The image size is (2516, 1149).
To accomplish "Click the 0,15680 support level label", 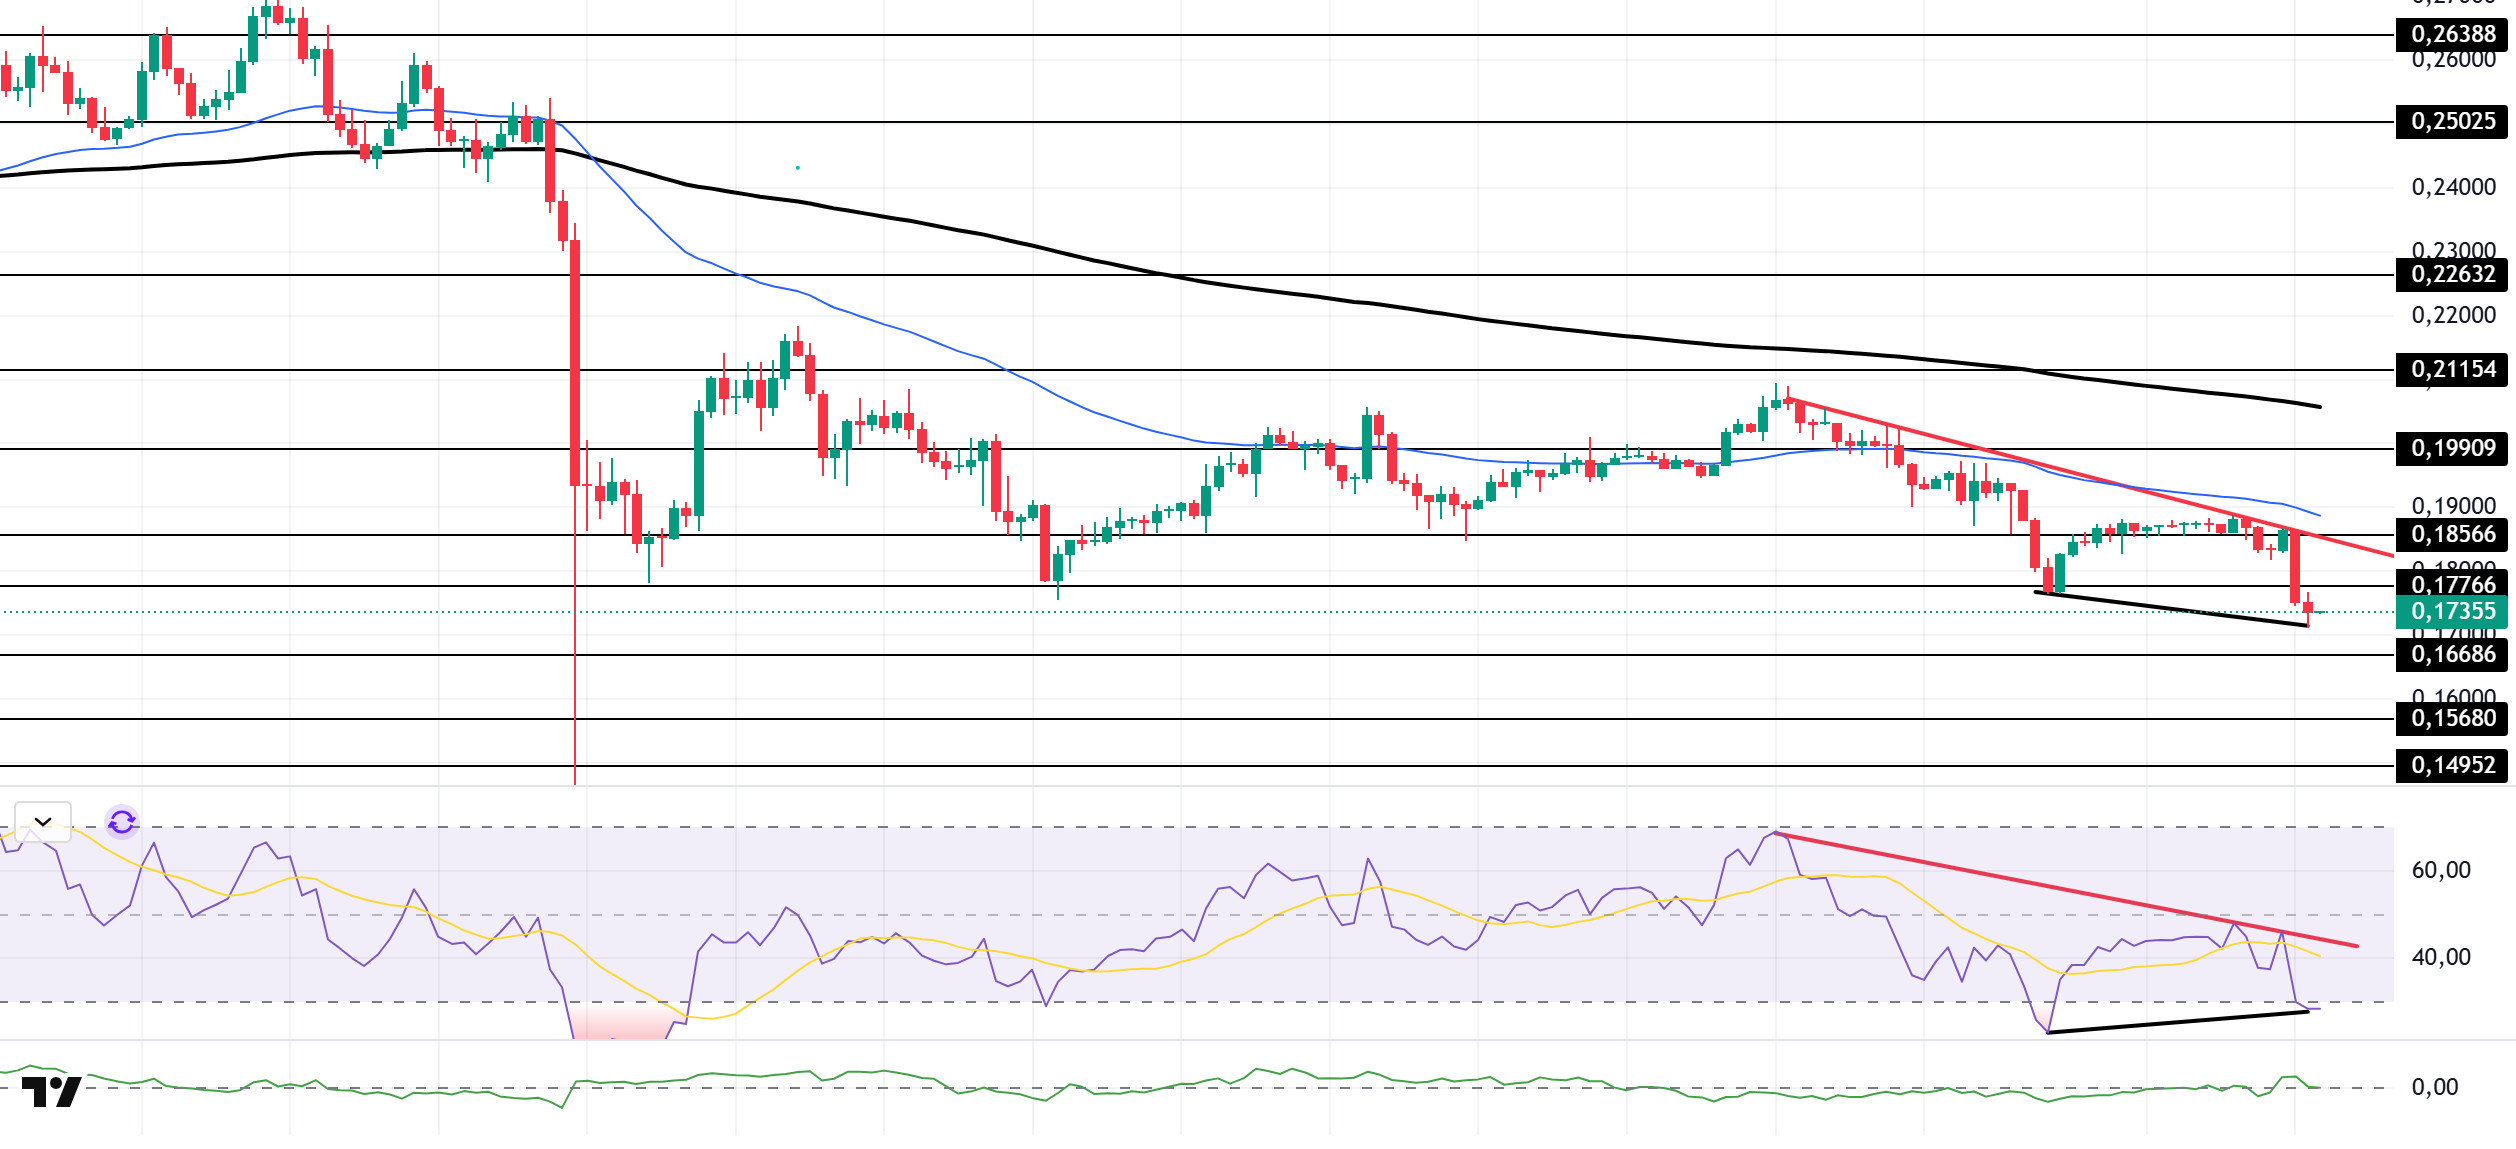I will 2451,719.
